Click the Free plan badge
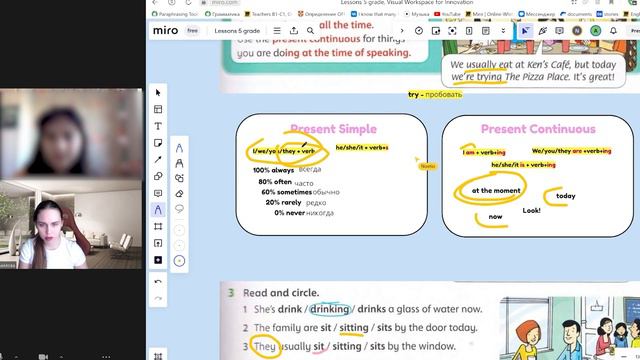Viewport: 640px width, 360px height. pos(192,31)
